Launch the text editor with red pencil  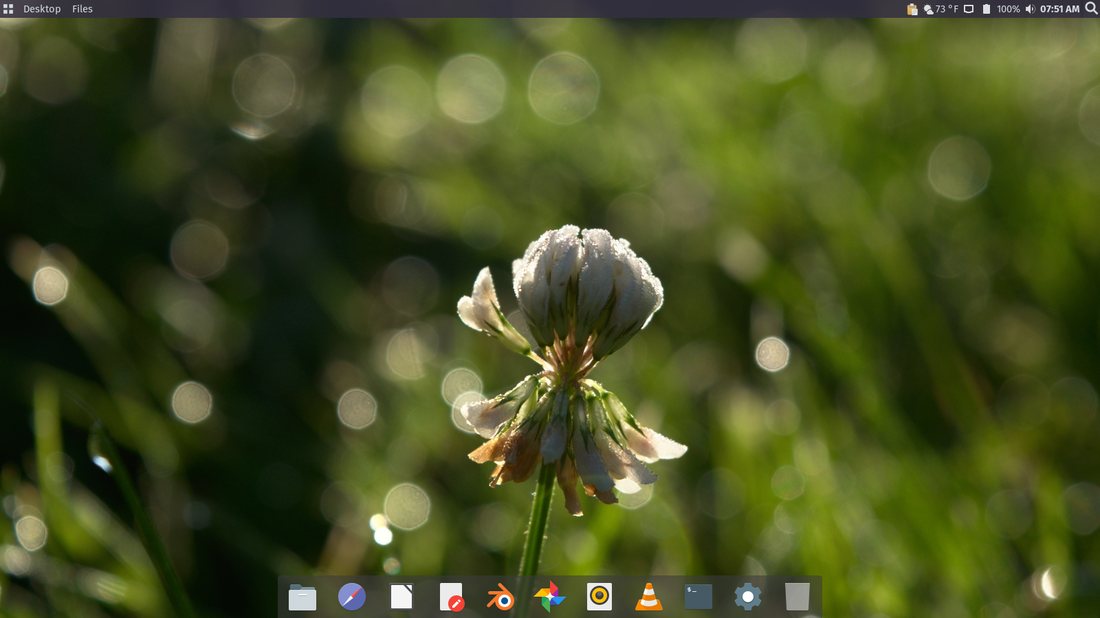[x=451, y=597]
